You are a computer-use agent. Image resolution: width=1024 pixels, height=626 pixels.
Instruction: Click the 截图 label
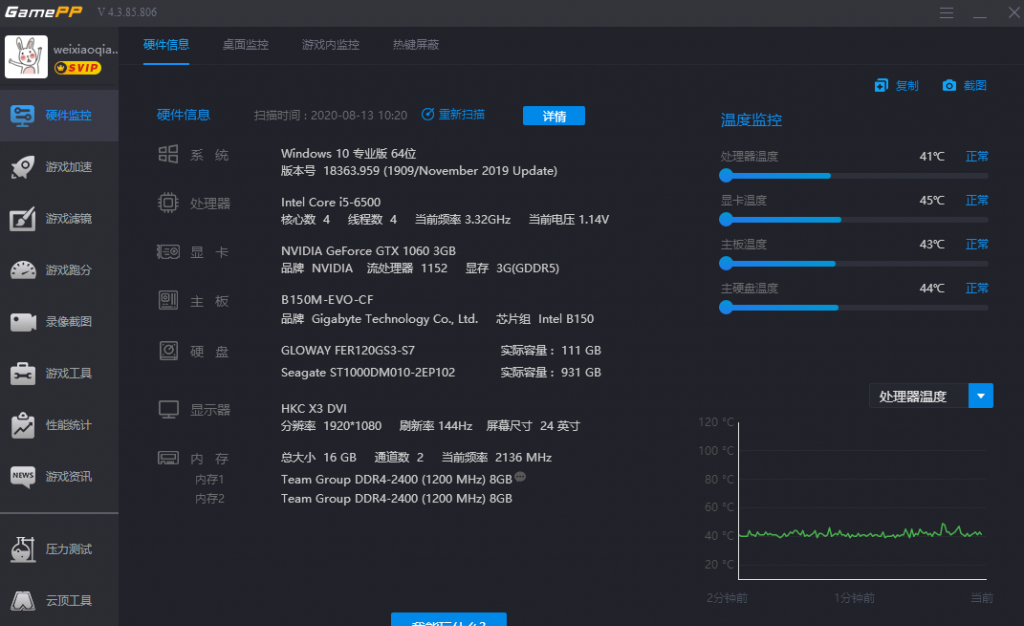click(975, 86)
